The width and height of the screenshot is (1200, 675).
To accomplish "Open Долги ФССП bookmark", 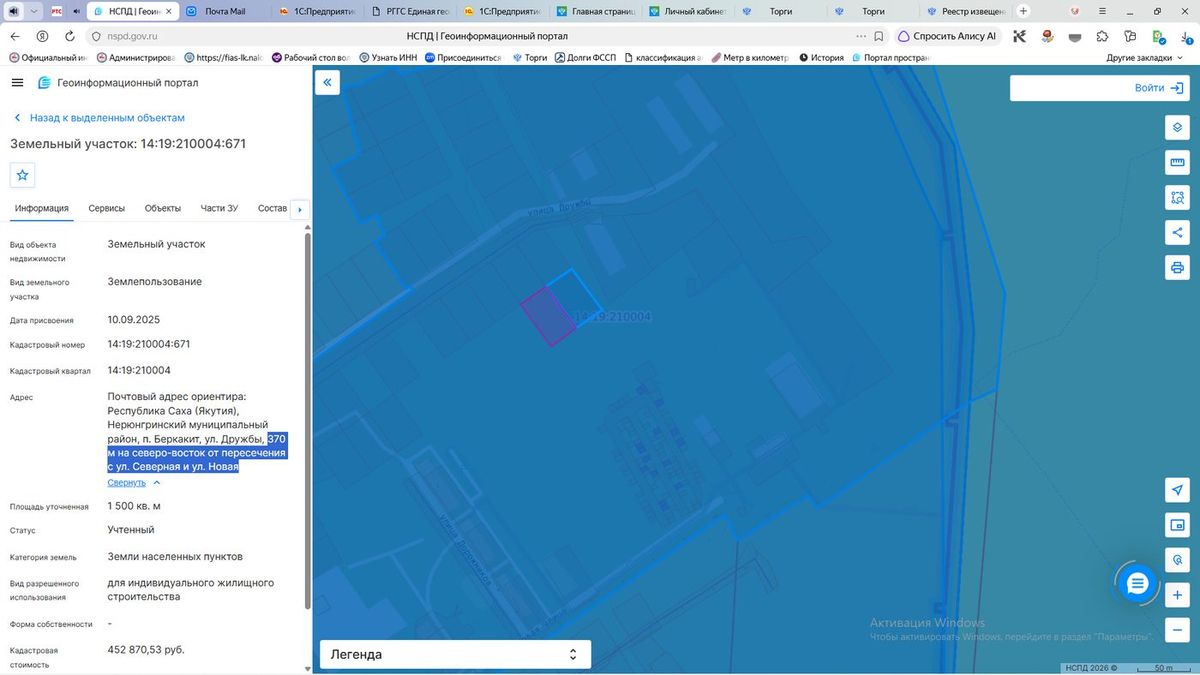I will pyautogui.click(x=585, y=58).
